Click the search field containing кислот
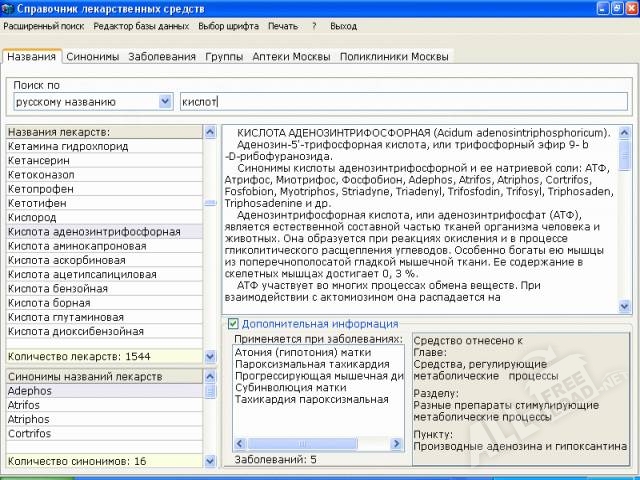Viewport: 640px width, 480px height. (400, 101)
